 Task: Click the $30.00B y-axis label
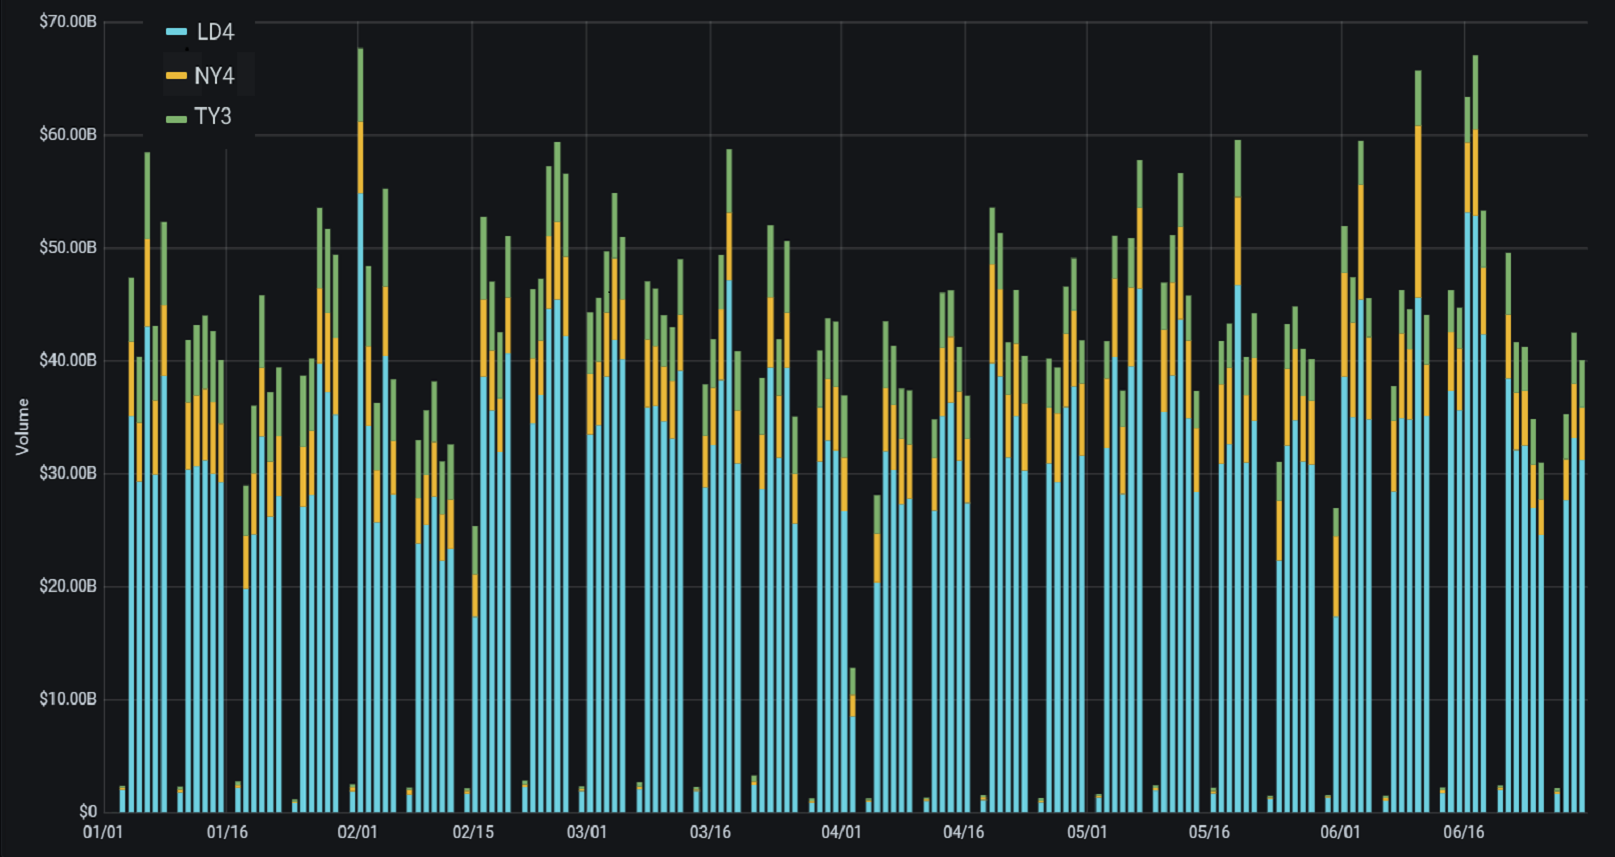coord(68,473)
